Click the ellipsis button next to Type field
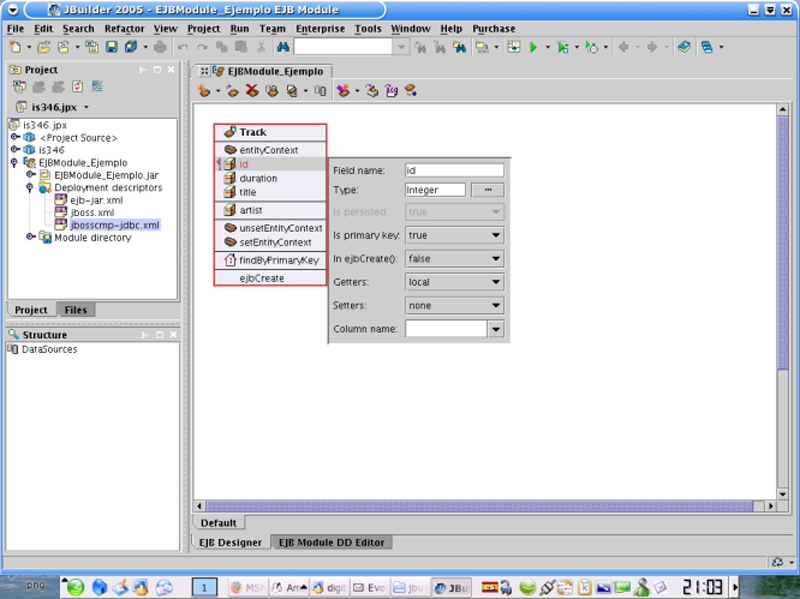This screenshot has width=800, height=599. [487, 189]
